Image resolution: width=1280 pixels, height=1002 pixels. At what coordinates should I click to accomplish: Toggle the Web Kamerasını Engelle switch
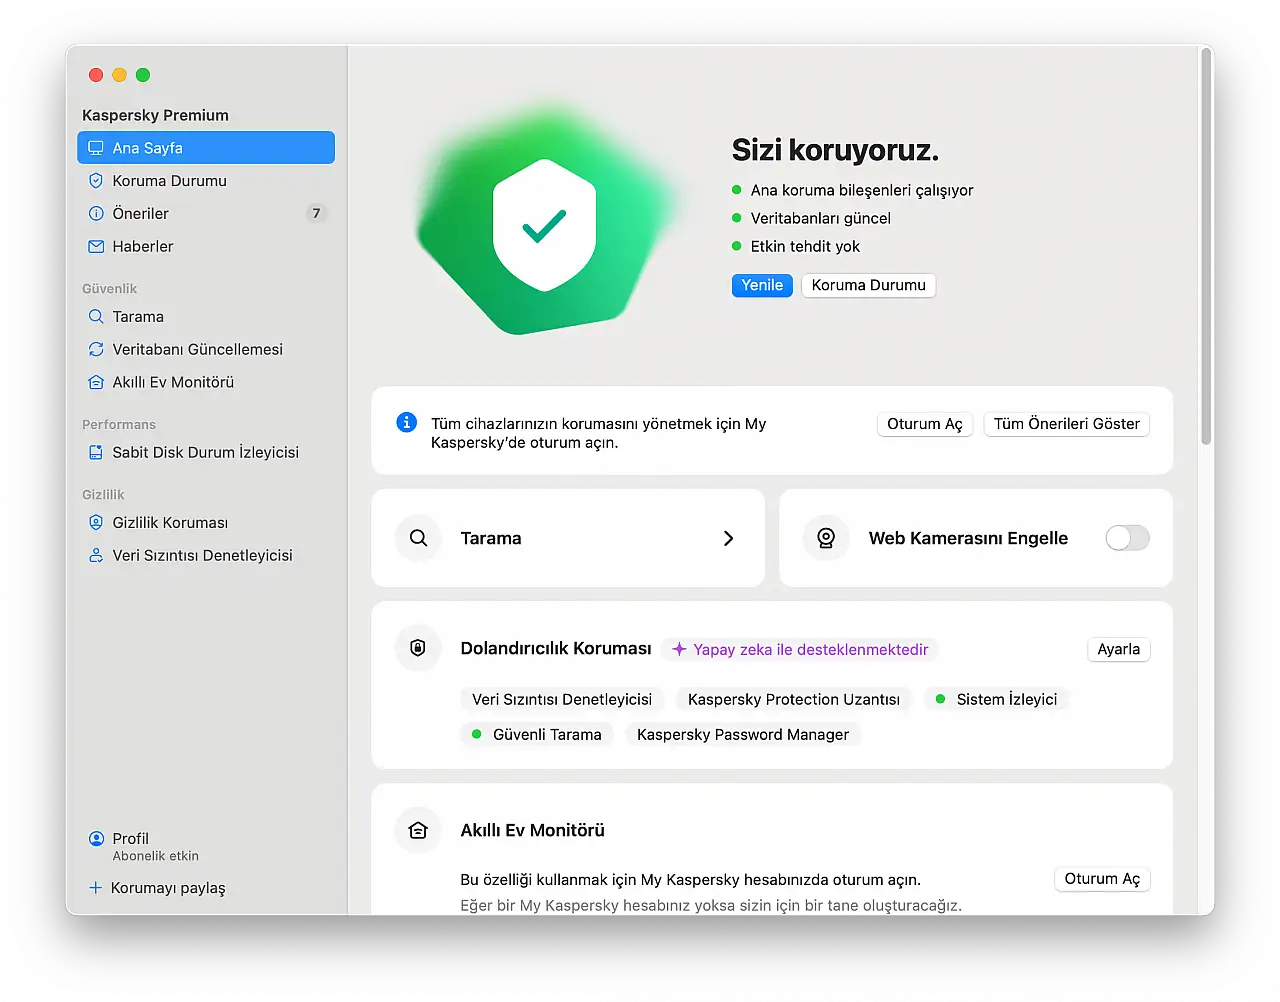pos(1127,538)
